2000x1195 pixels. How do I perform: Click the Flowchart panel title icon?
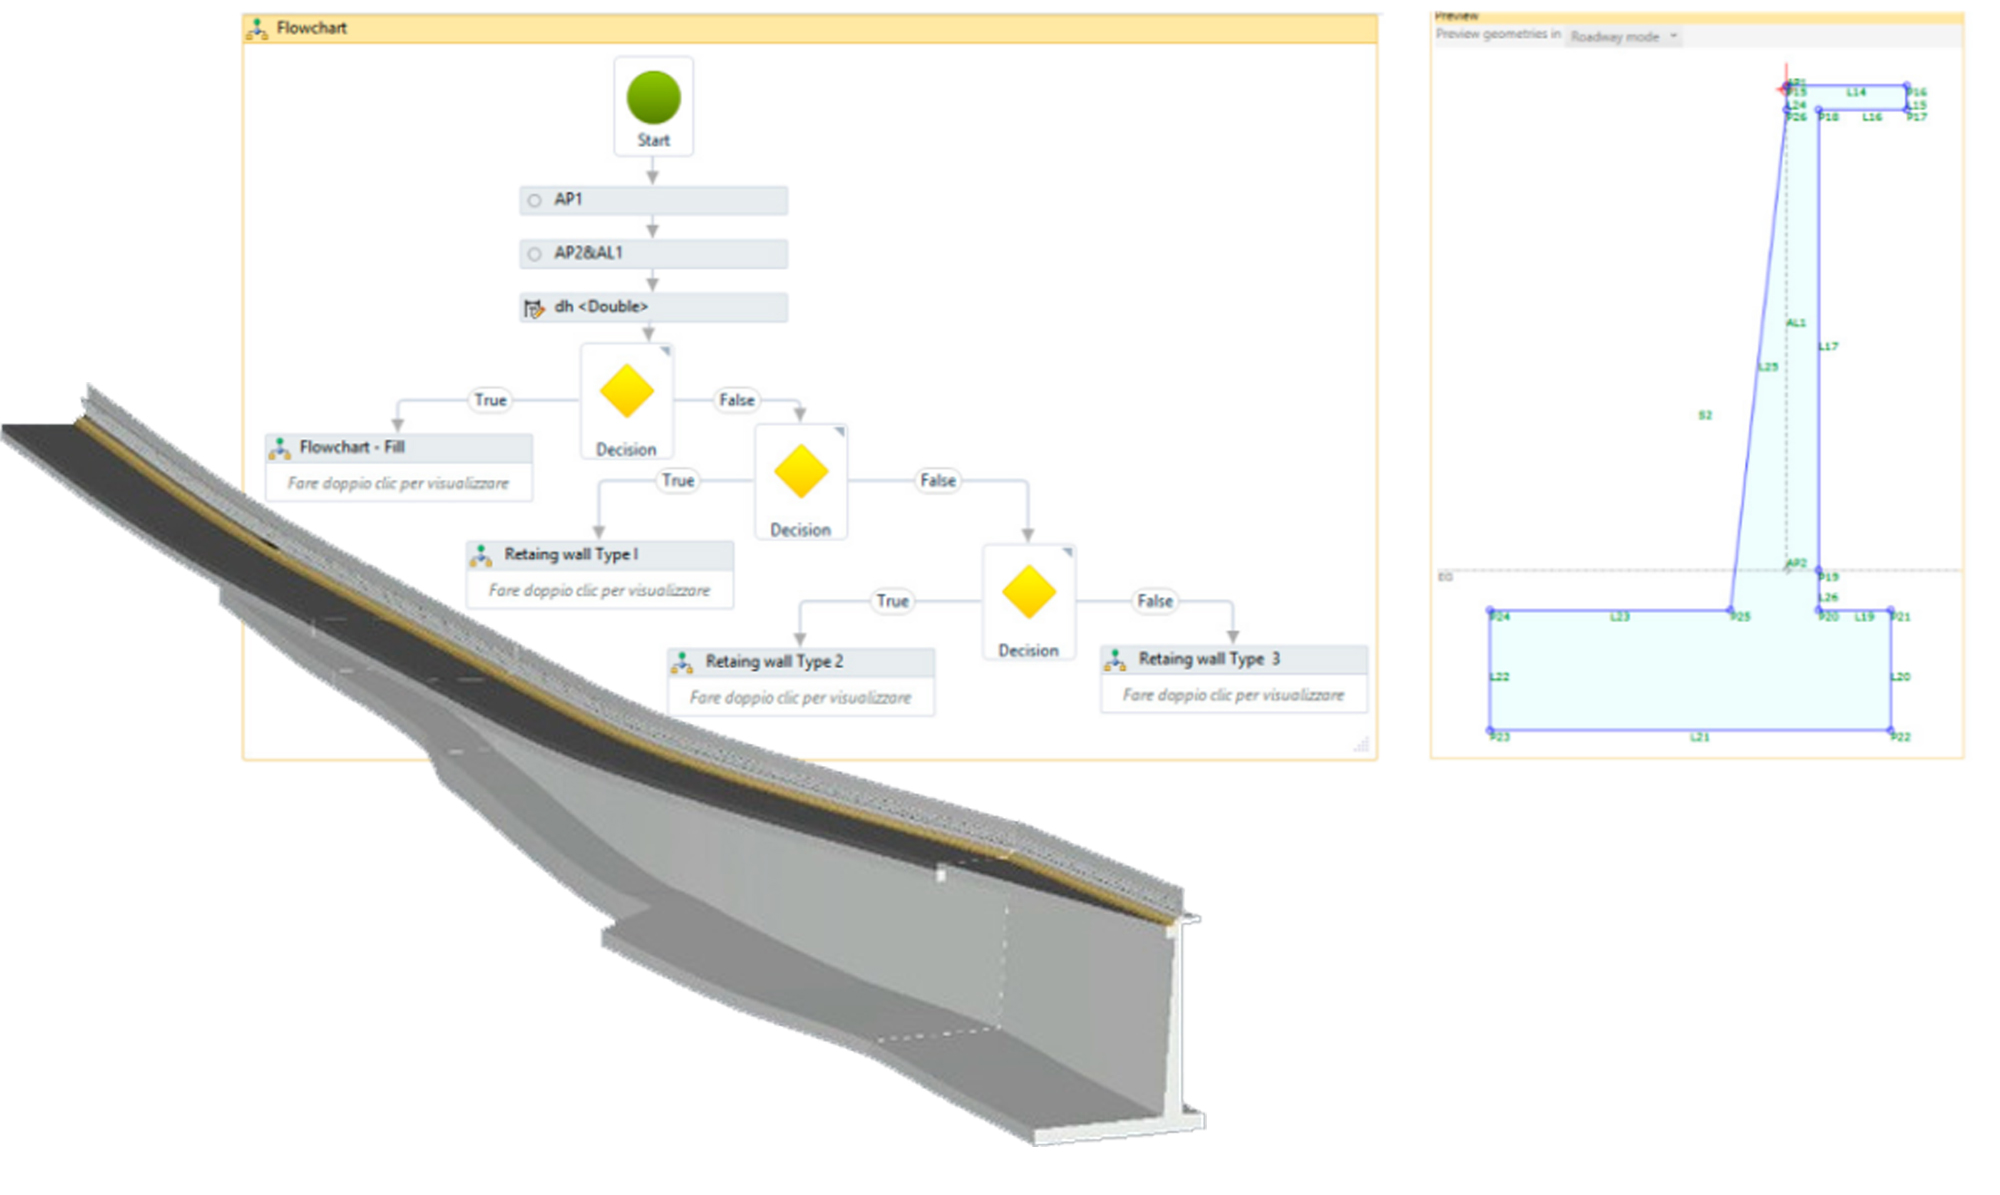pyautogui.click(x=257, y=29)
